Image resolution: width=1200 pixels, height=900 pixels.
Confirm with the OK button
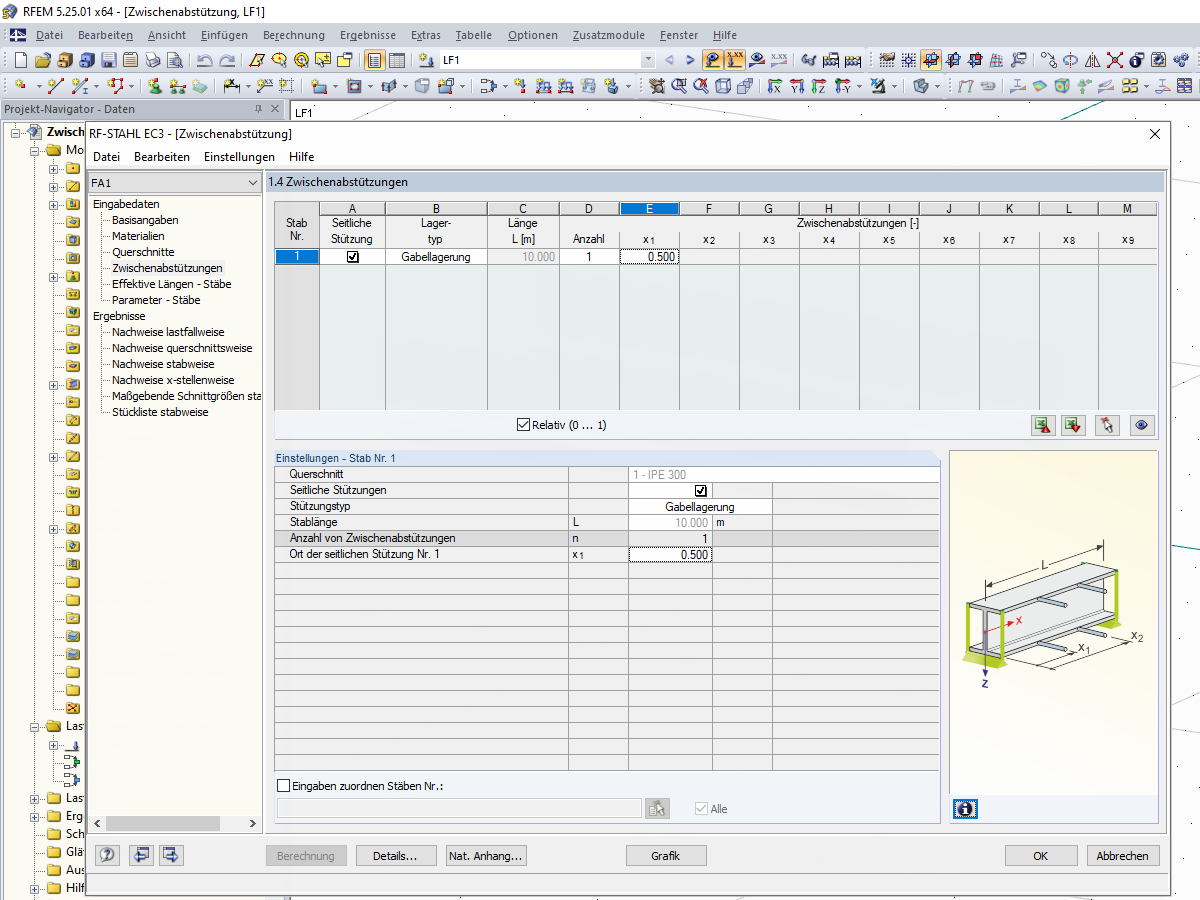[x=1041, y=856]
